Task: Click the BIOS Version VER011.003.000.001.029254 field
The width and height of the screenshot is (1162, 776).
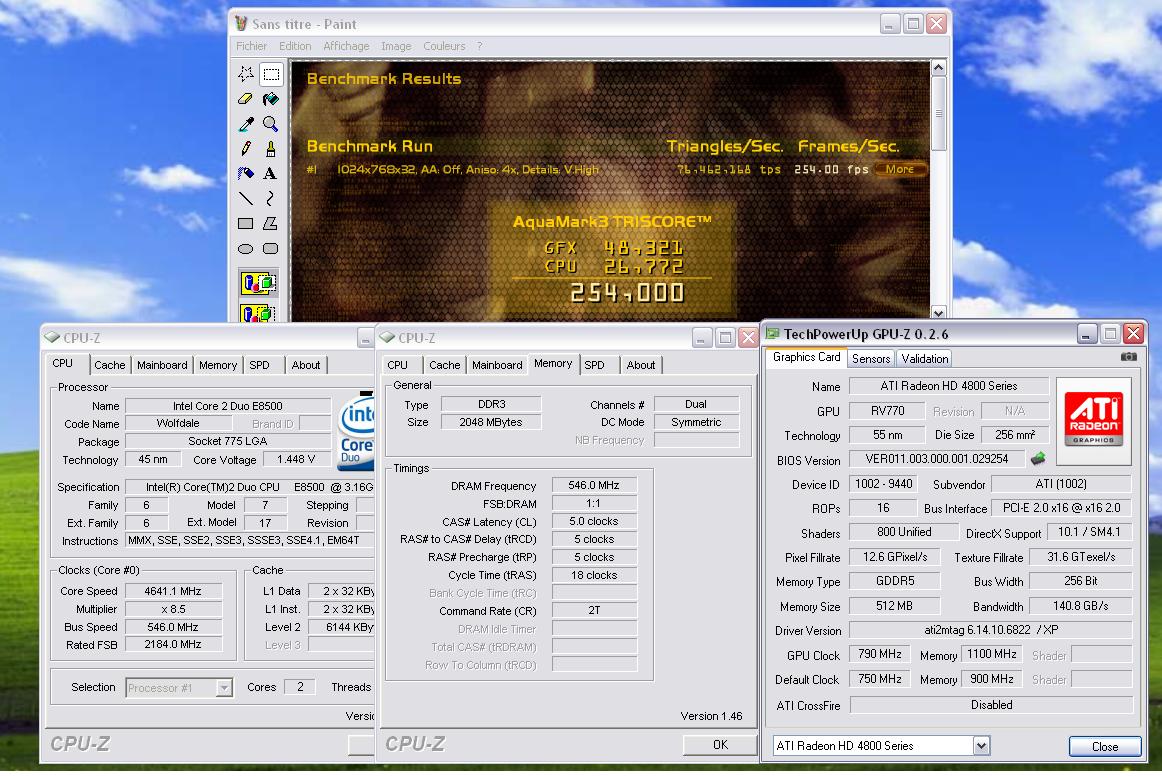Action: tap(937, 460)
